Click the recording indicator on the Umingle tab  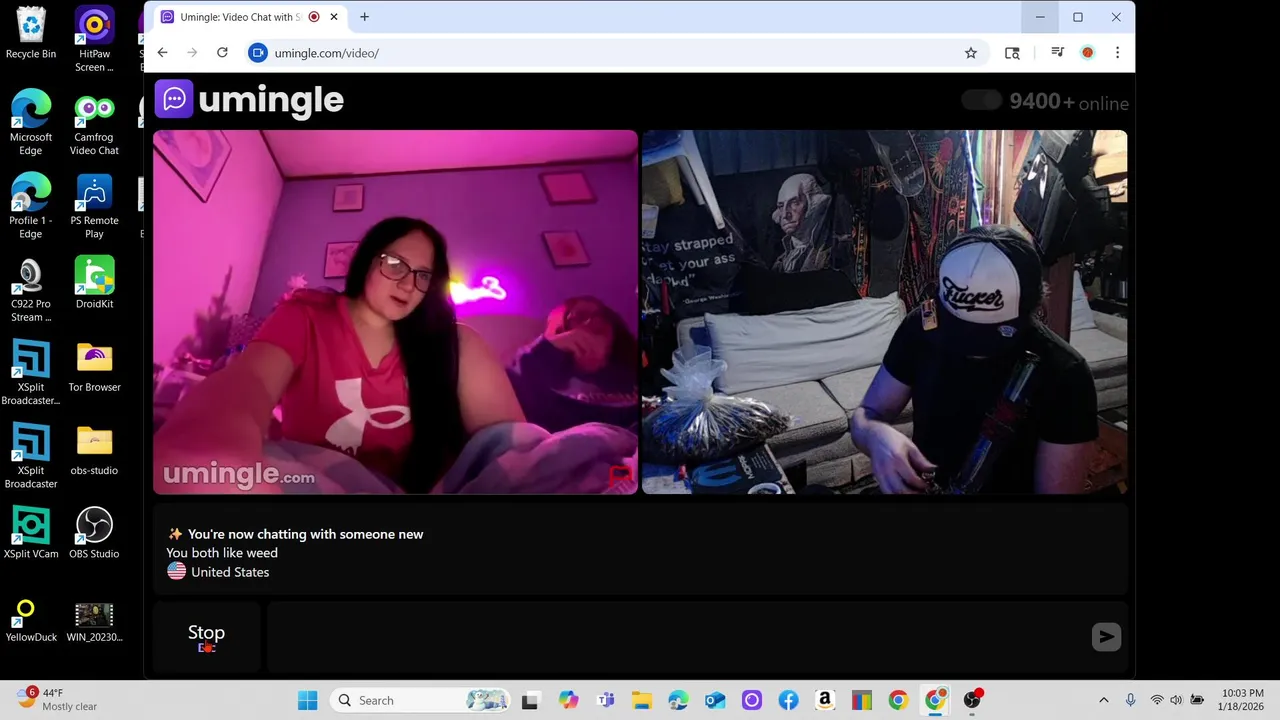[314, 17]
